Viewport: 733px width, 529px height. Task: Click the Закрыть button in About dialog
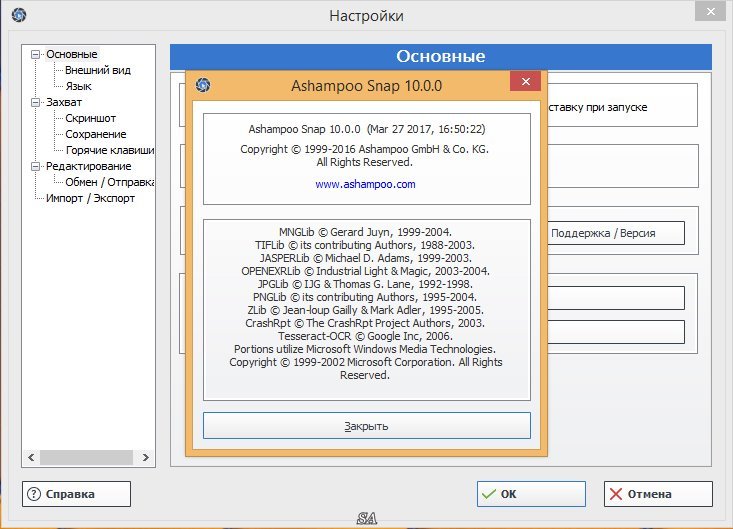(x=366, y=426)
